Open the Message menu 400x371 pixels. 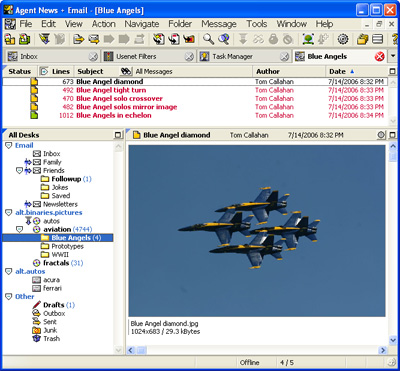[x=219, y=24]
